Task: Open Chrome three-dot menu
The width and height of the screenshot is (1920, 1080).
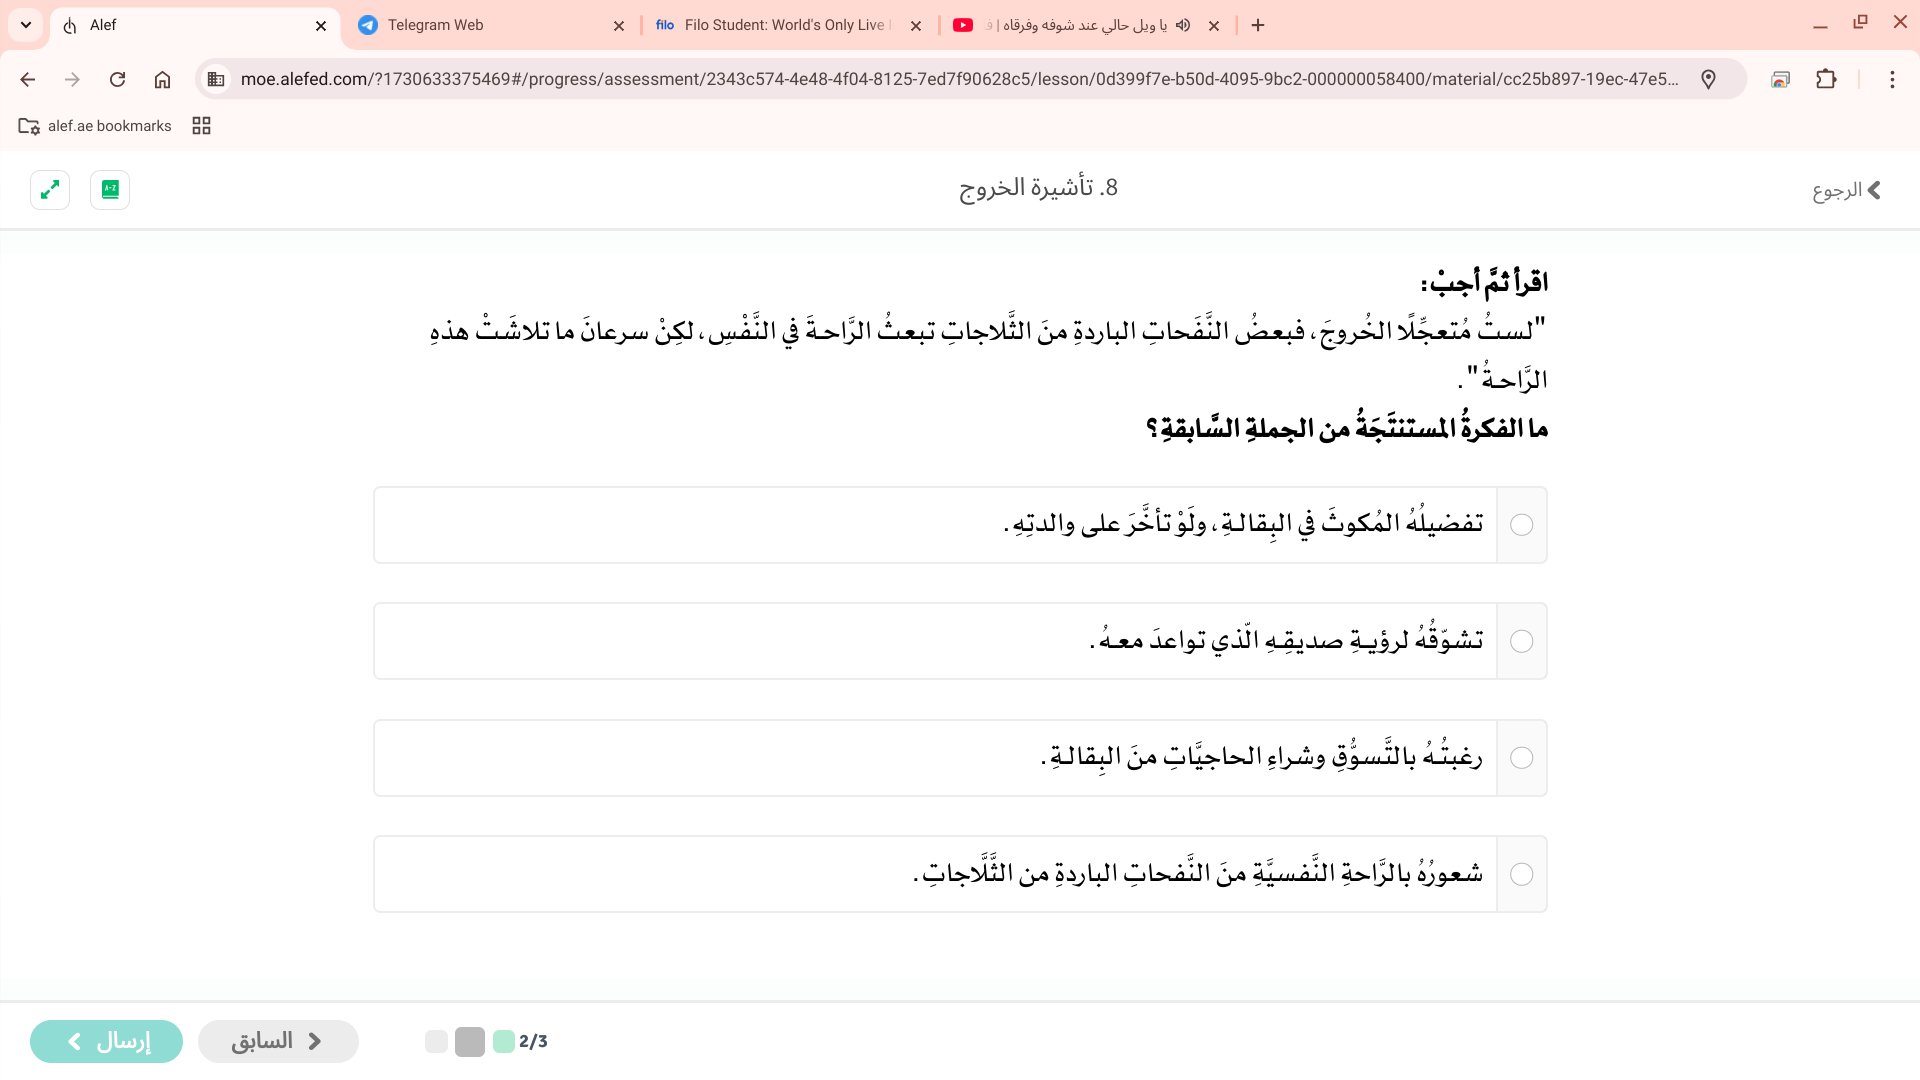Action: point(1891,79)
